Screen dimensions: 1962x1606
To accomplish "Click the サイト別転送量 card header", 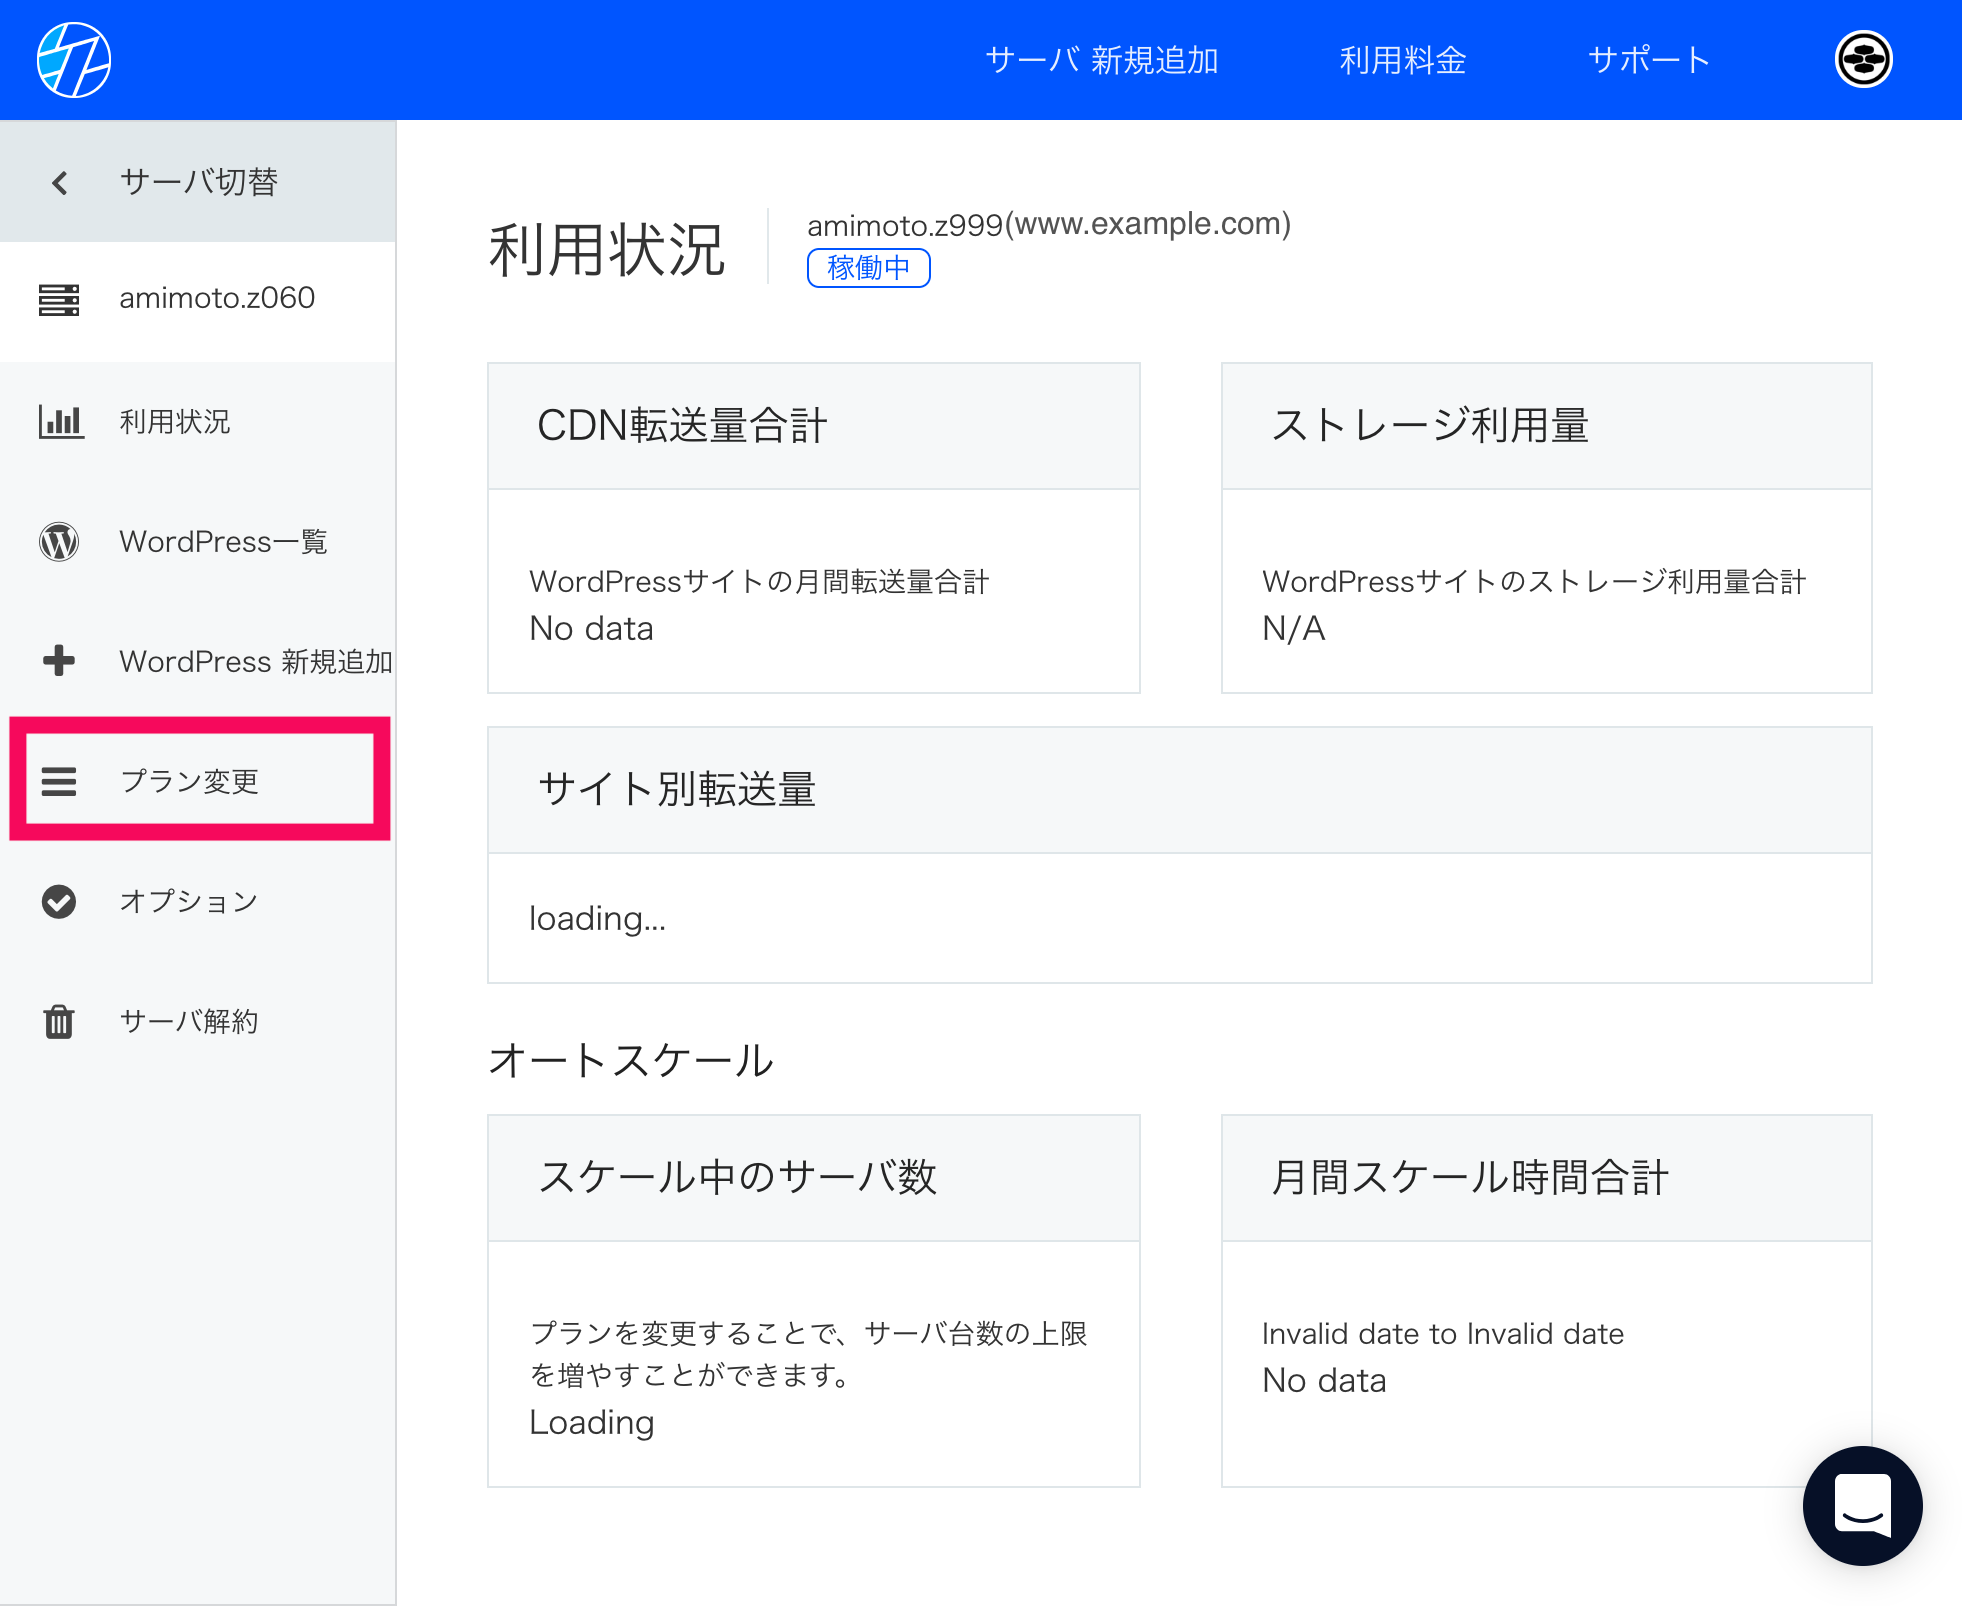I will pyautogui.click(x=1180, y=790).
